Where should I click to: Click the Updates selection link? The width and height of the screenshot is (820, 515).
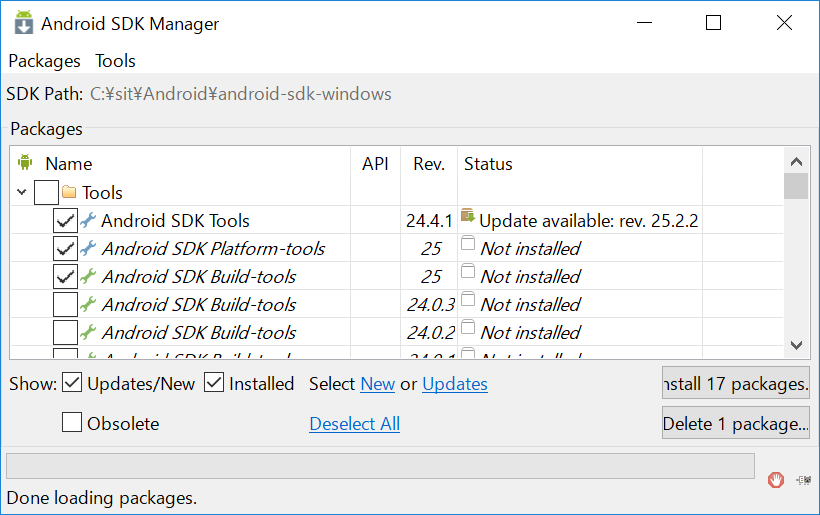pyautogui.click(x=455, y=384)
